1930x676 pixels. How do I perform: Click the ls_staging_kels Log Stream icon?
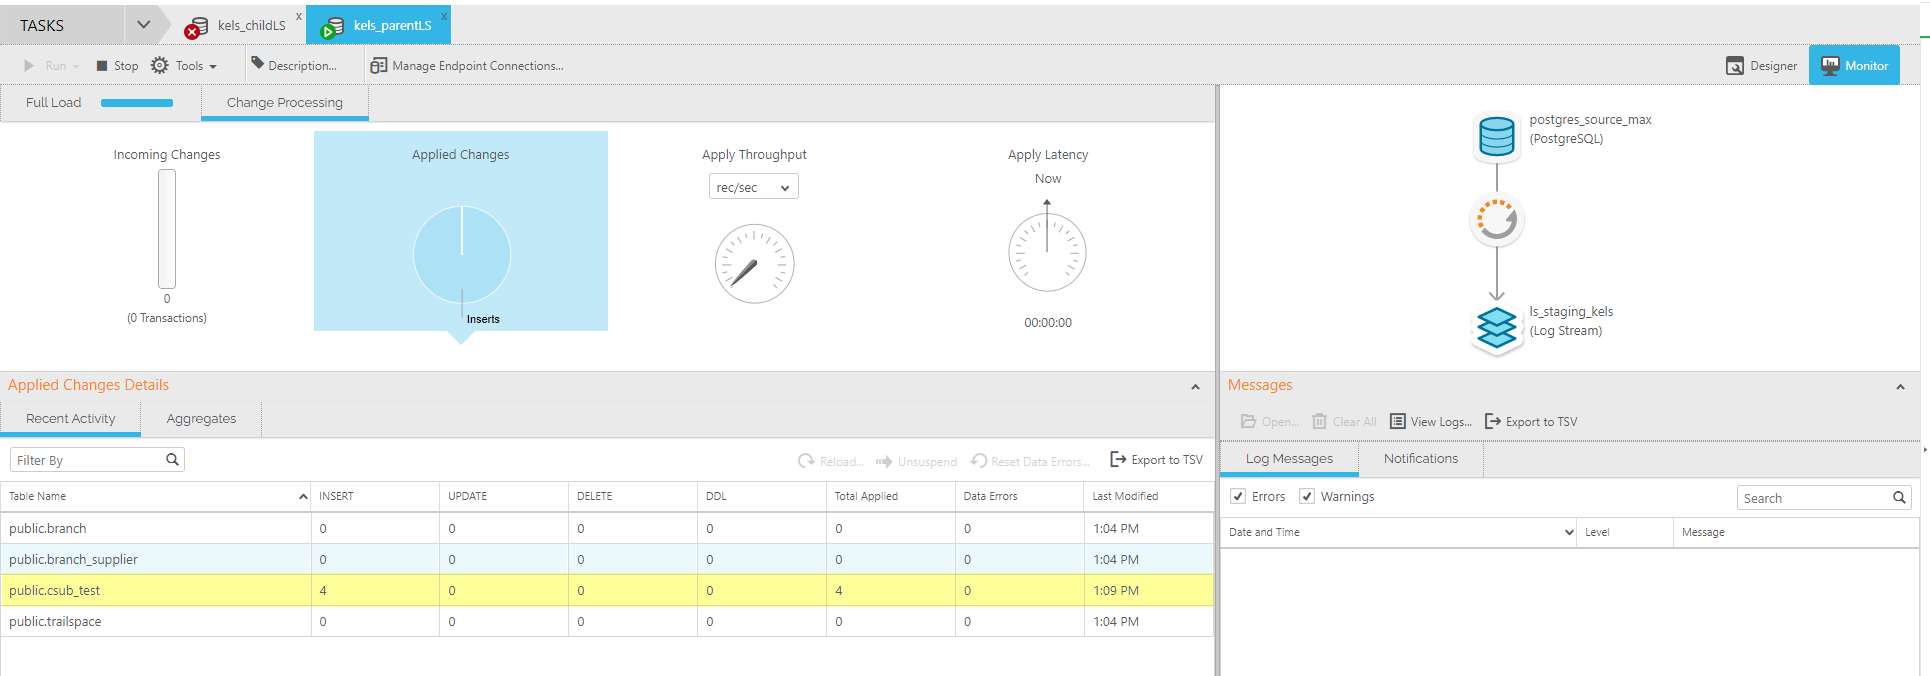[x=1496, y=327]
